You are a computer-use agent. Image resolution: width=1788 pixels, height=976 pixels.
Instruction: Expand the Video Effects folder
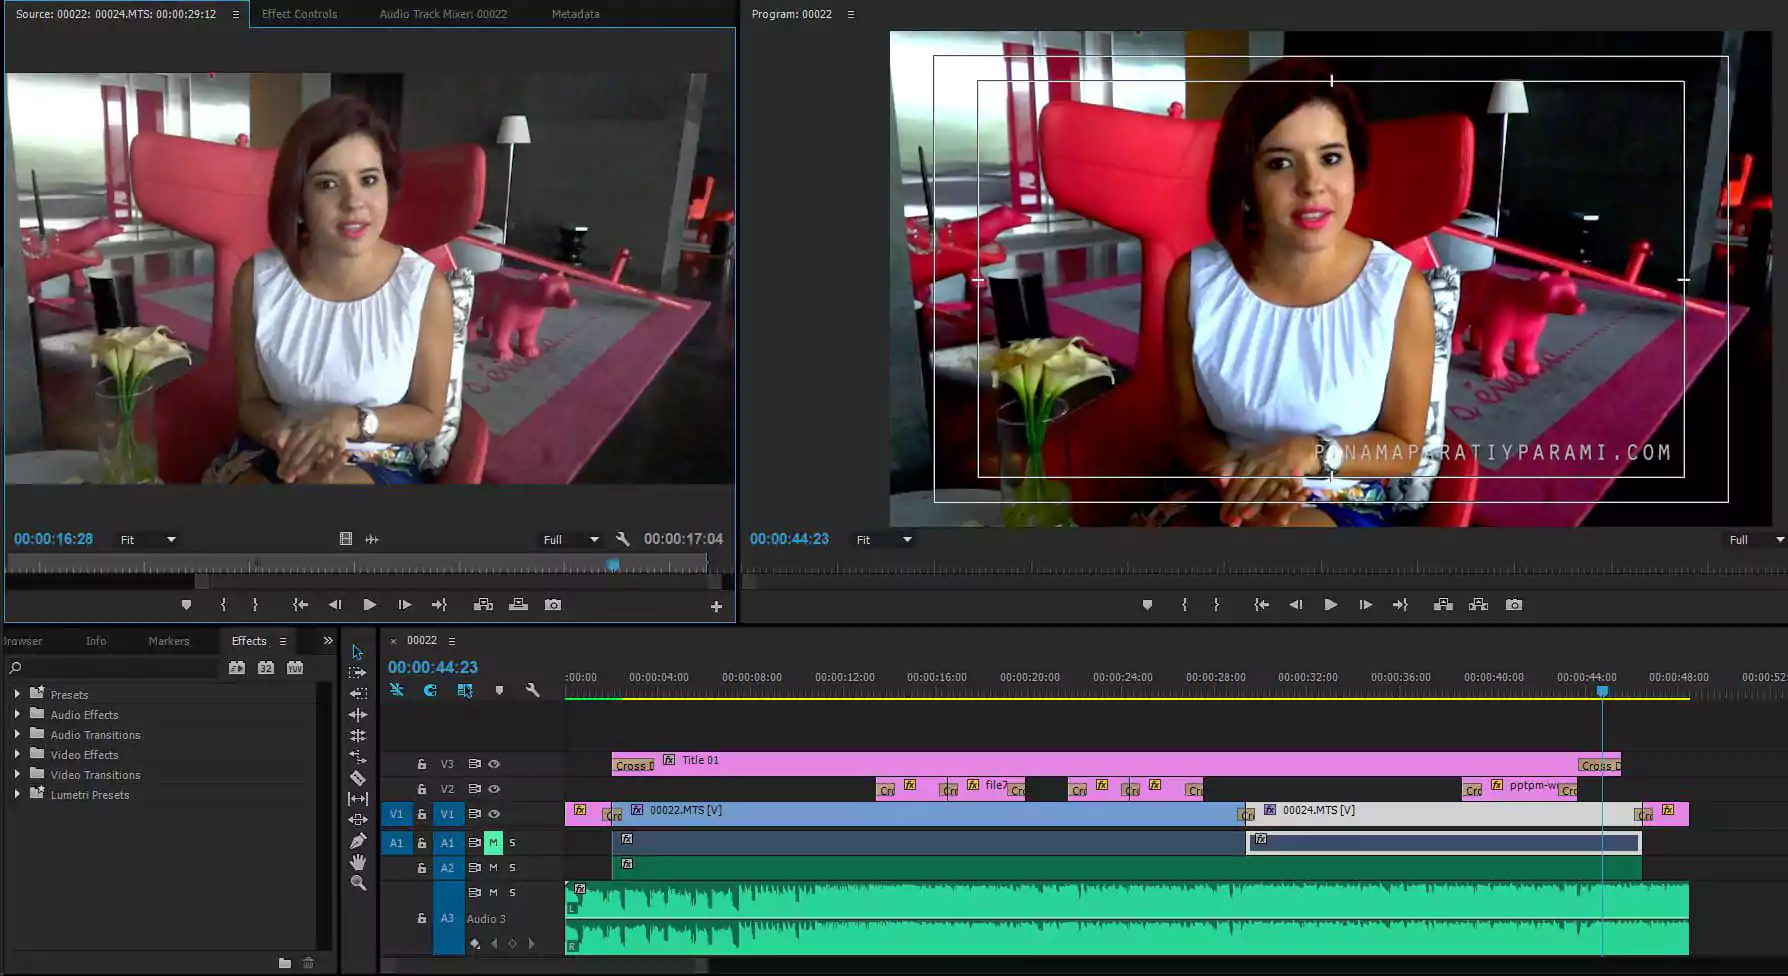coord(17,755)
